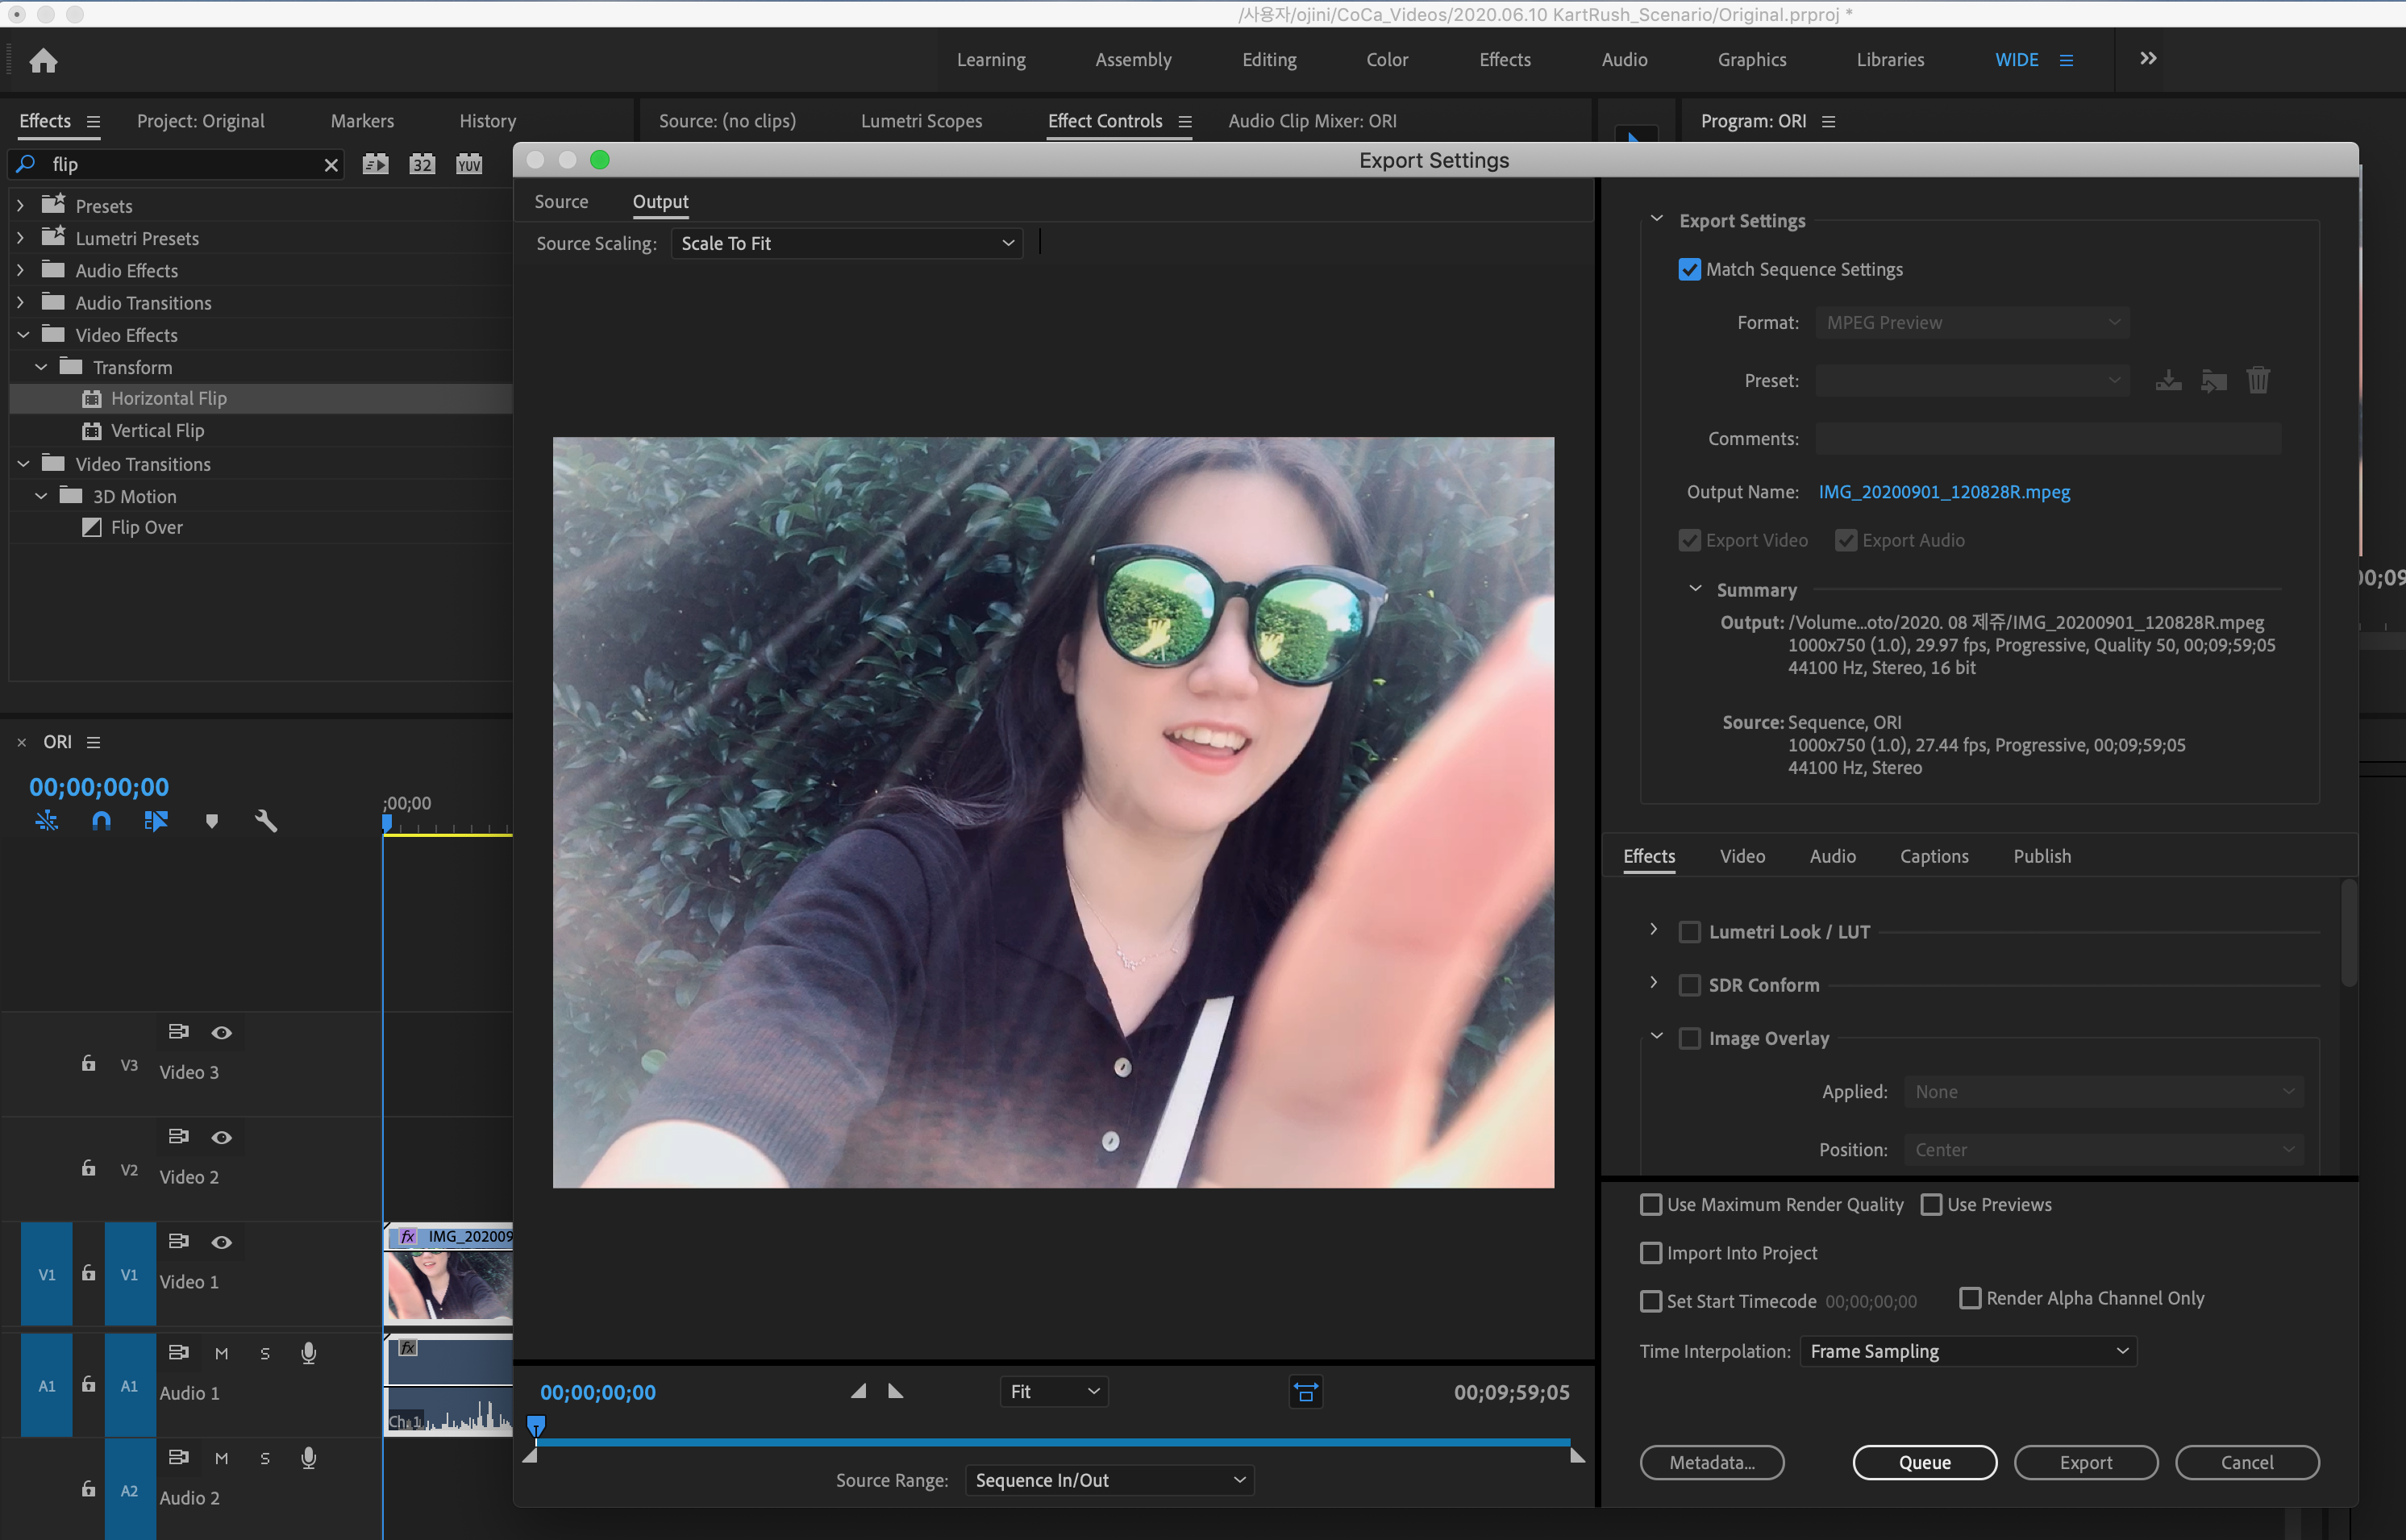Viewport: 2406px width, 1540px height.
Task: Click the wrench timeline settings icon
Action: [x=266, y=821]
